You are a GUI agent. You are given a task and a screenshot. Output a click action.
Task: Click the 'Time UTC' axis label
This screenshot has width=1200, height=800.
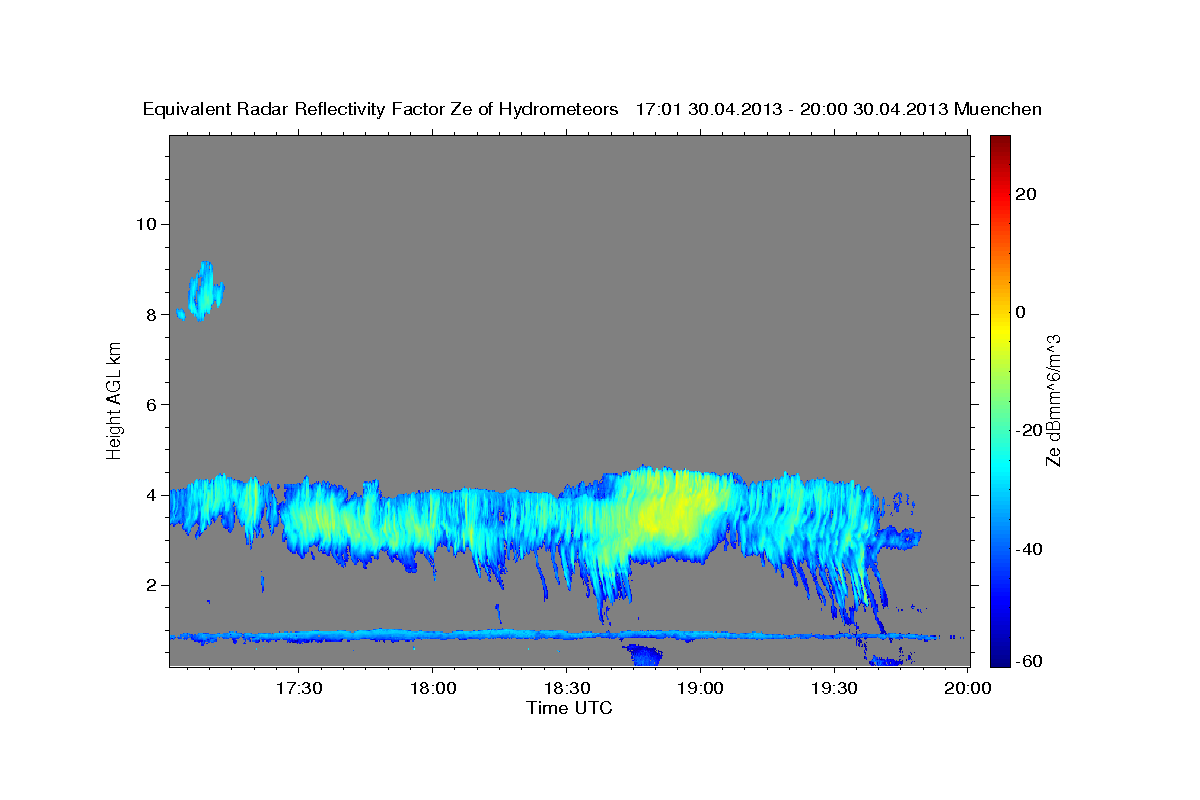pyautogui.click(x=569, y=708)
